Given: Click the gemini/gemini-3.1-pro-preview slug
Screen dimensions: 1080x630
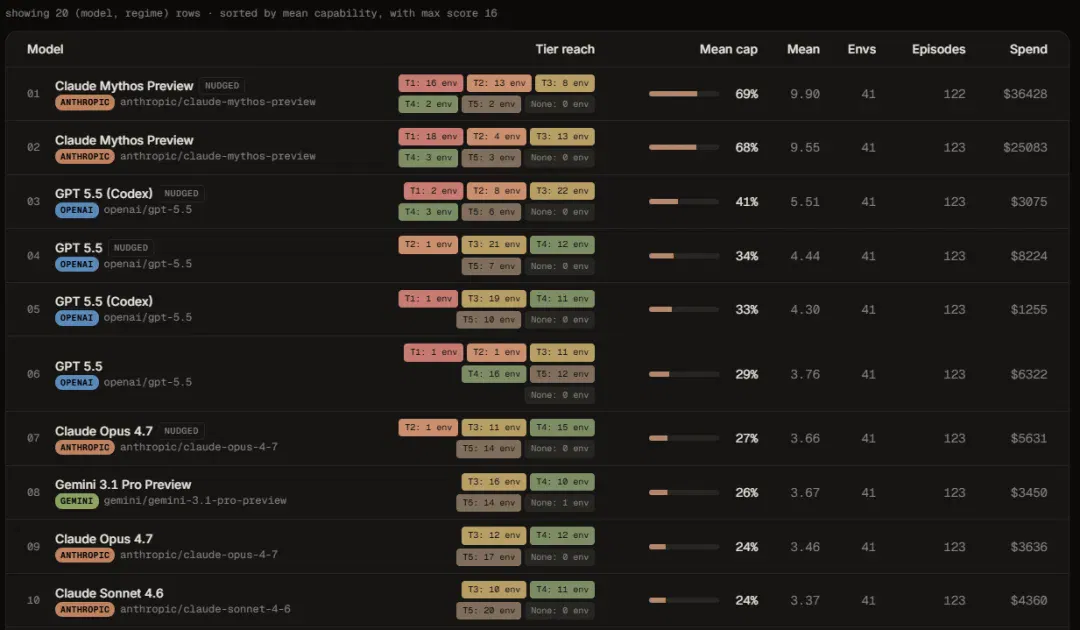Looking at the screenshot, I should [x=195, y=501].
